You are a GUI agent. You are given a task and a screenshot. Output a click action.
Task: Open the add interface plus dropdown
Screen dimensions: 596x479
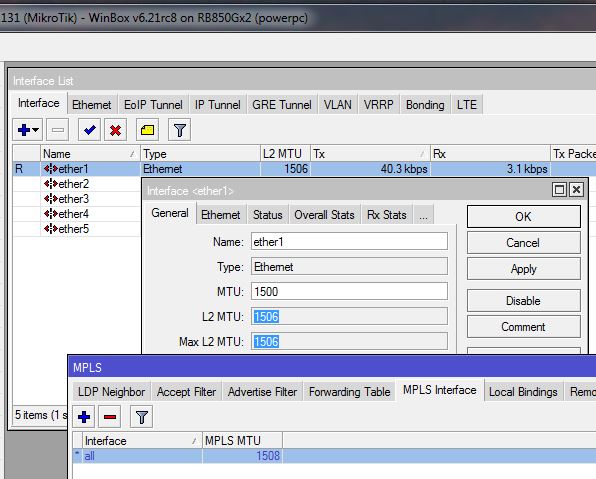click(x=28, y=130)
